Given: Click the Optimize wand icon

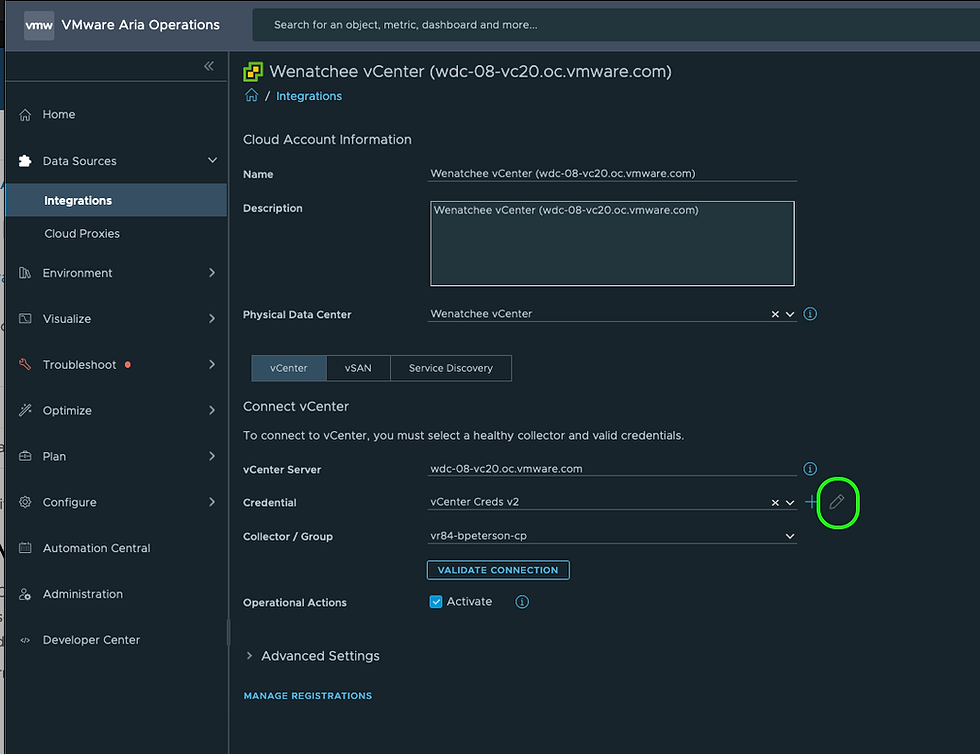Looking at the screenshot, I should click(25, 410).
